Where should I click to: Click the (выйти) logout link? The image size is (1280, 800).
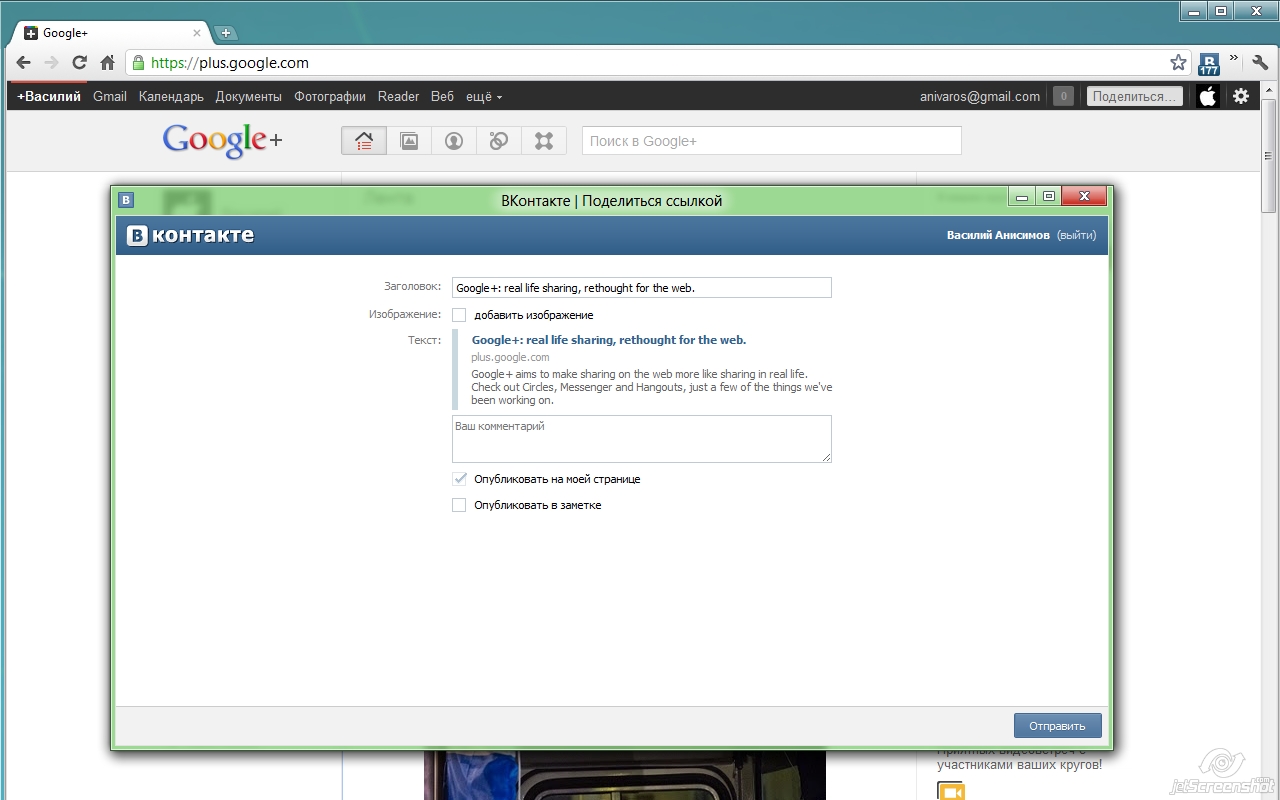(x=1076, y=236)
